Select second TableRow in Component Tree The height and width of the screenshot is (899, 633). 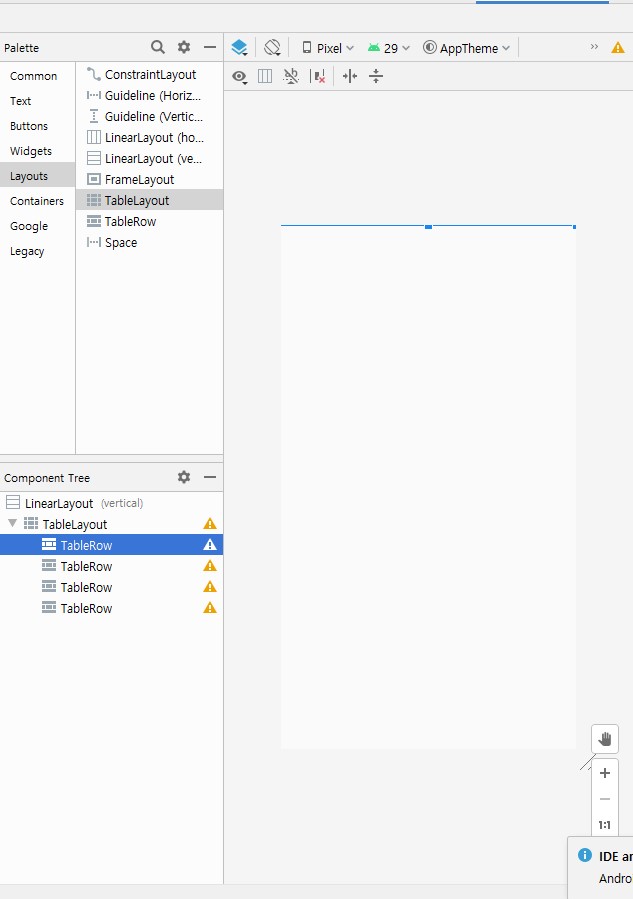111,566
